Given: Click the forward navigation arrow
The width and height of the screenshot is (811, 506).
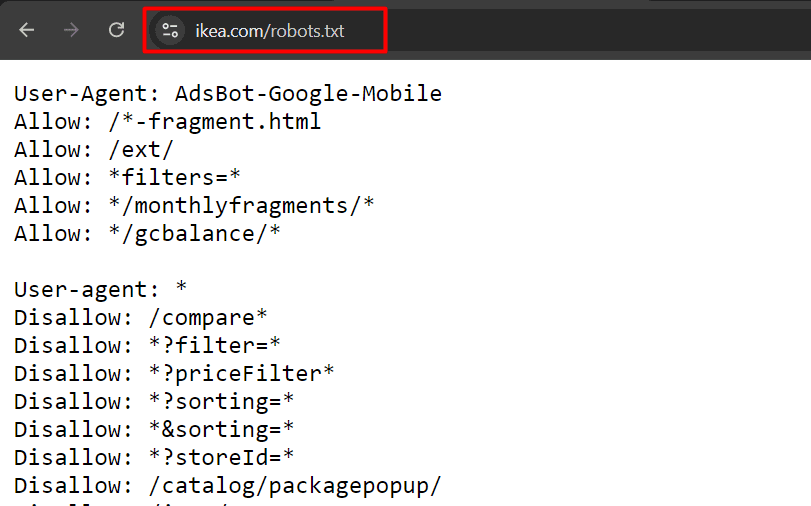Looking at the screenshot, I should pos(71,30).
